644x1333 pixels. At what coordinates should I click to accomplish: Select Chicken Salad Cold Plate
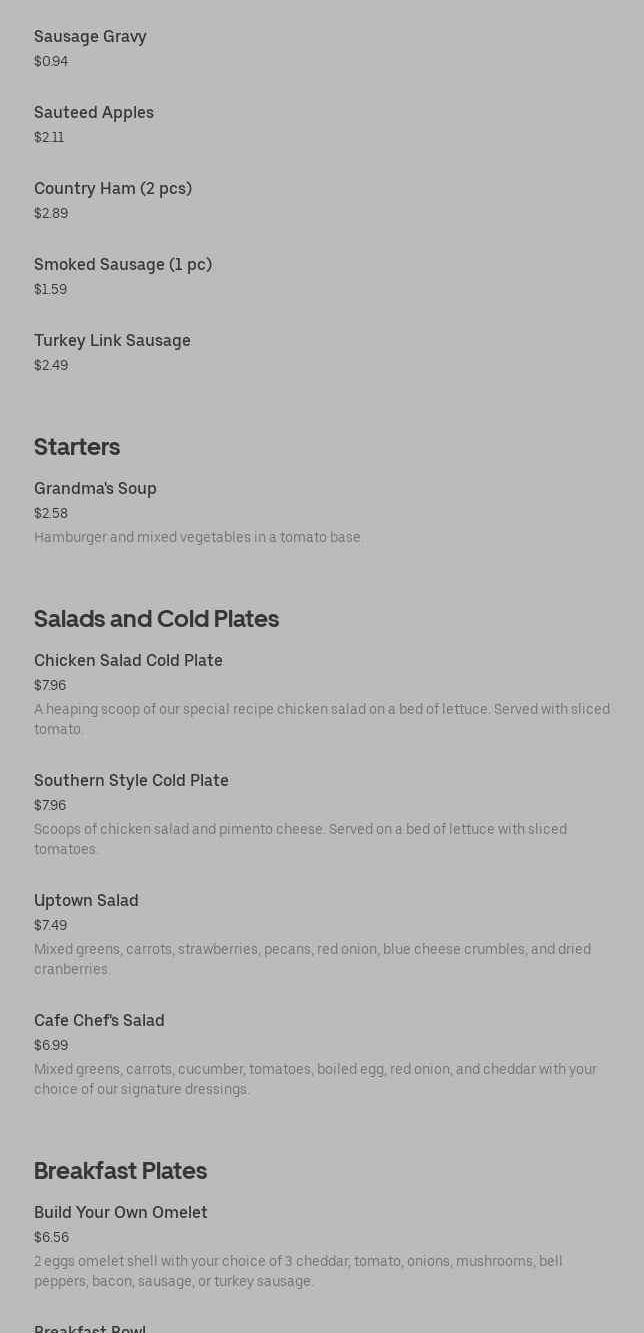[x=128, y=661]
